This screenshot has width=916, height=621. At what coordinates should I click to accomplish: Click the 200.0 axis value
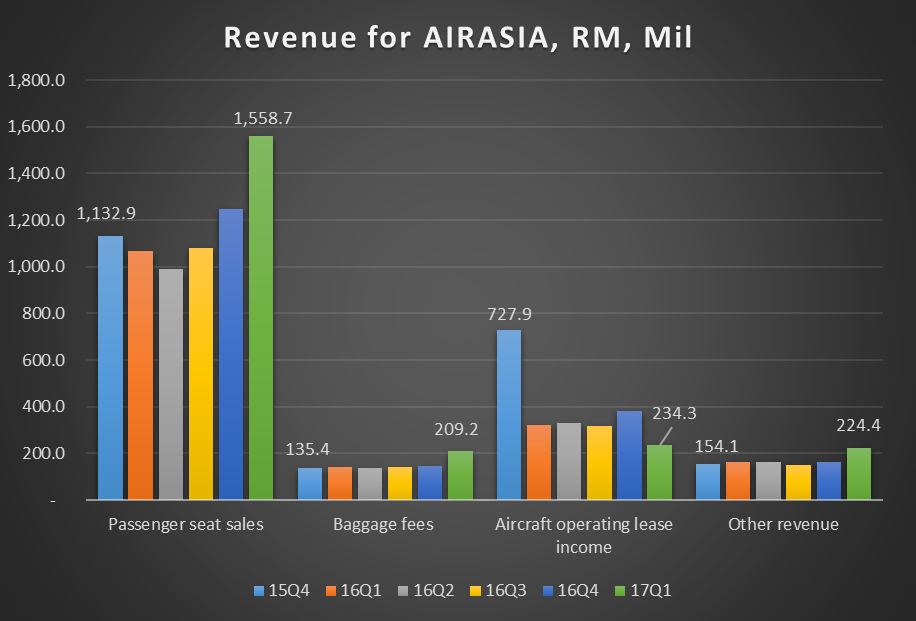coord(44,453)
